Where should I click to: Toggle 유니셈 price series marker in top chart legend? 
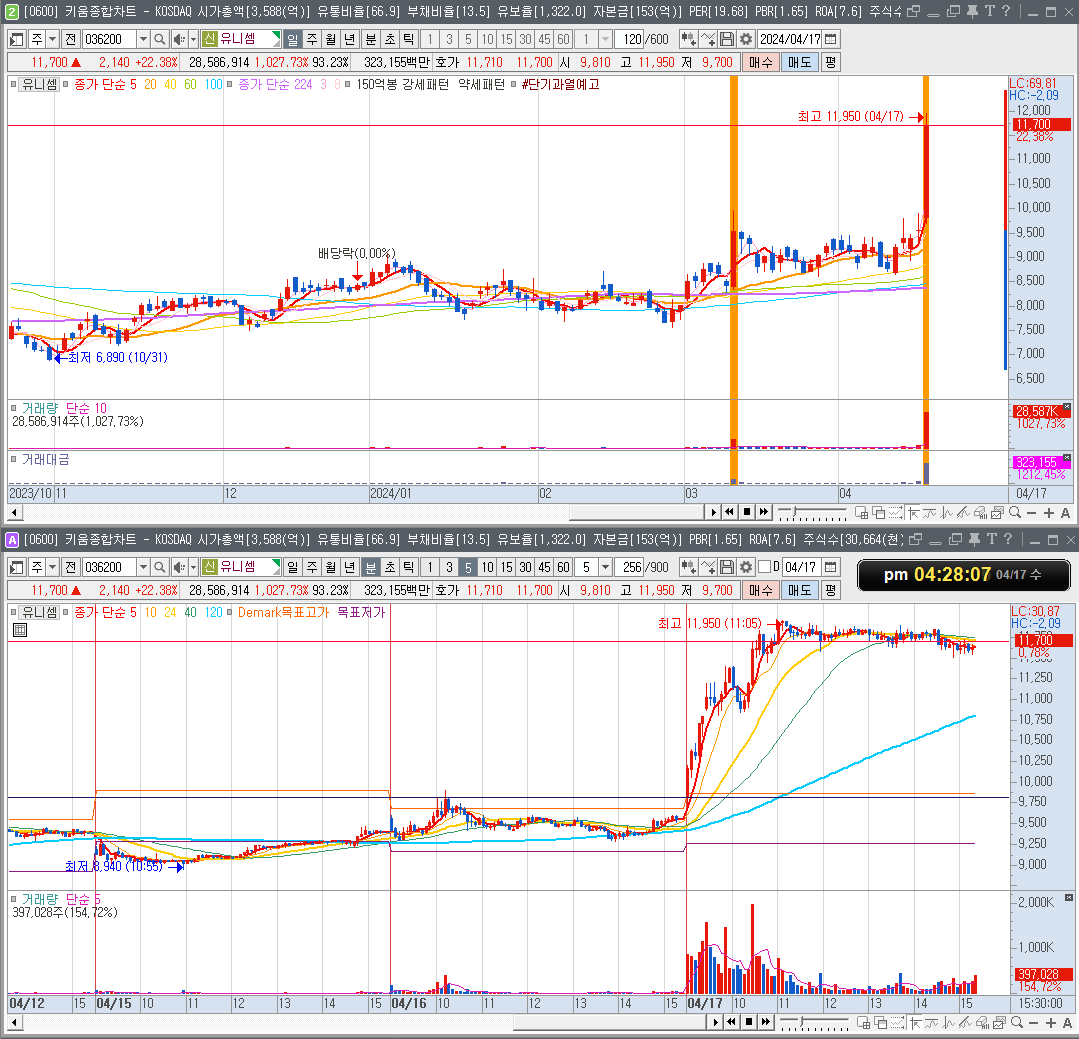pyautogui.click(x=14, y=84)
